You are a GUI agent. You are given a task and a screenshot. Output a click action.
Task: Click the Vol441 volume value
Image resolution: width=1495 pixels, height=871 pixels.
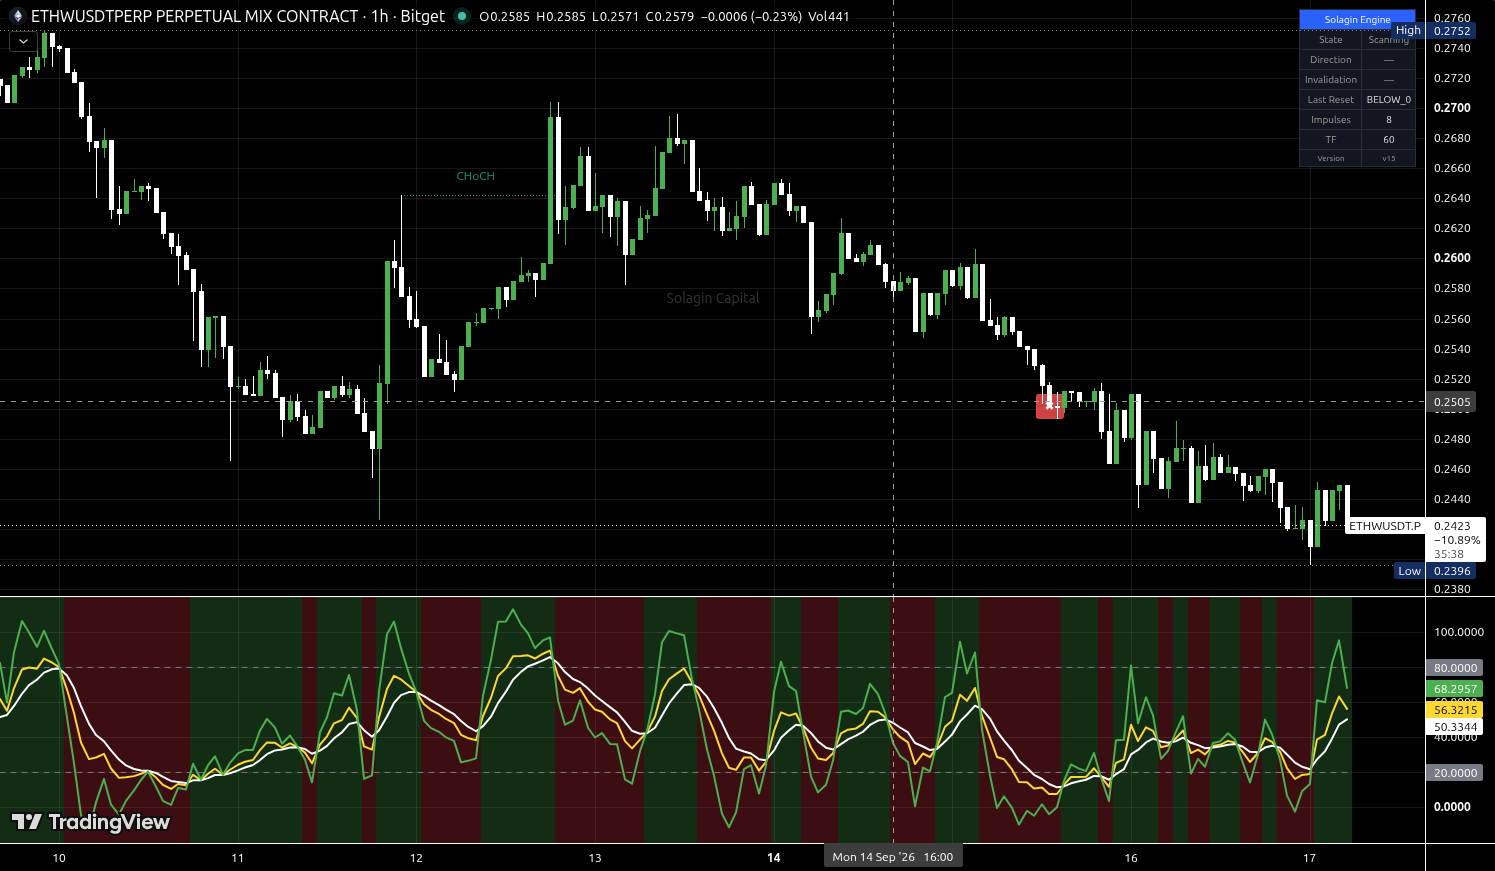pyautogui.click(x=829, y=16)
